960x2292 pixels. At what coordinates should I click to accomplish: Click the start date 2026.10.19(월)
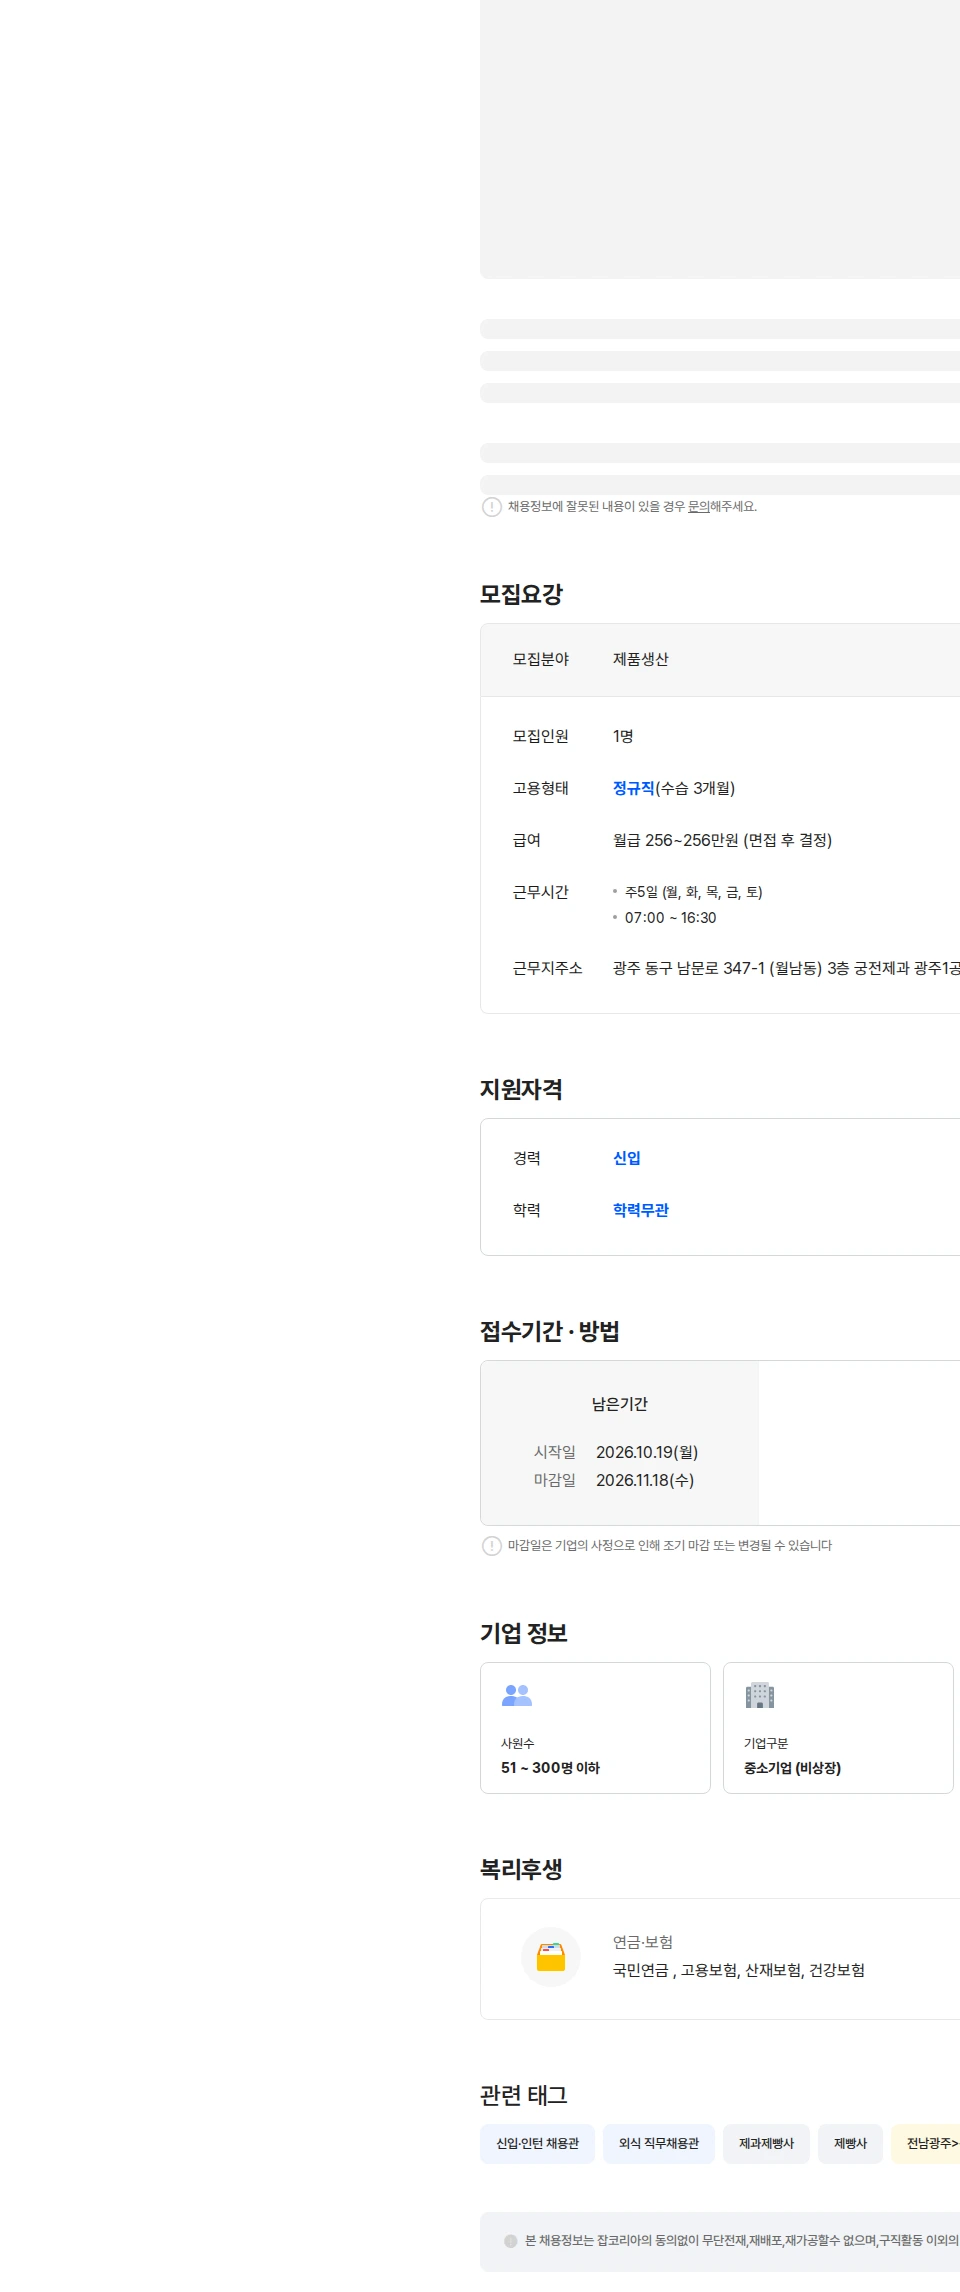(647, 1452)
